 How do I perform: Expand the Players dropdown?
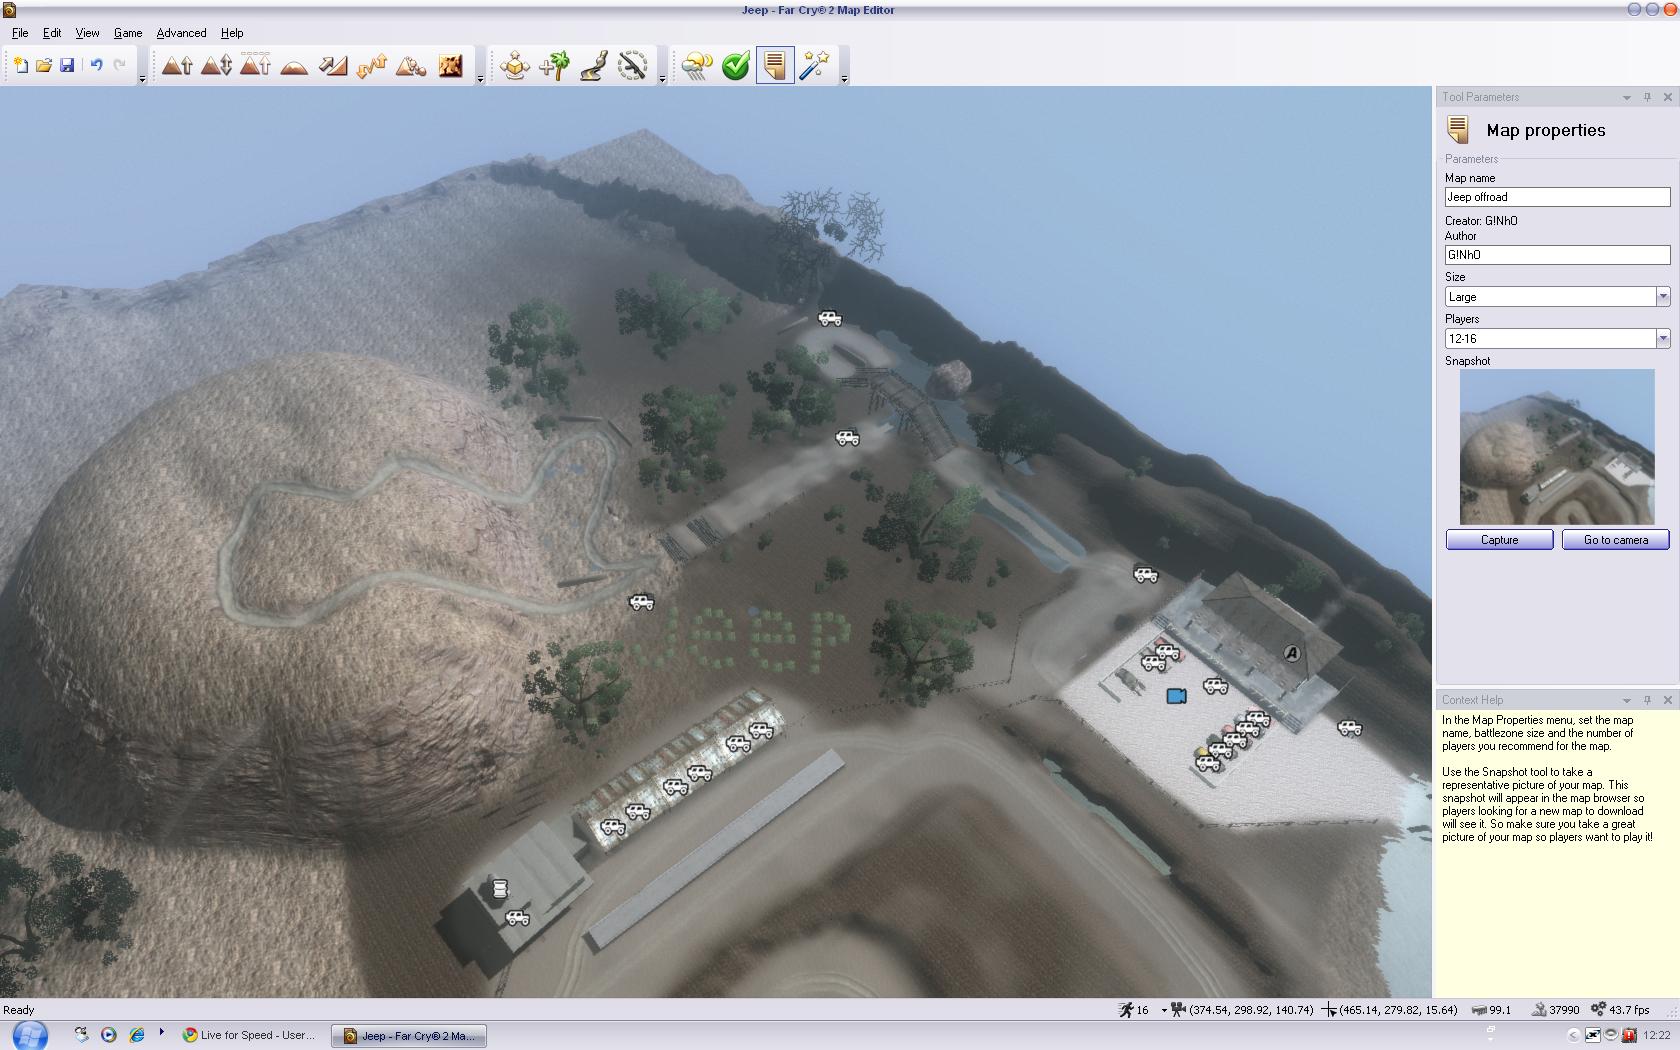(1663, 339)
